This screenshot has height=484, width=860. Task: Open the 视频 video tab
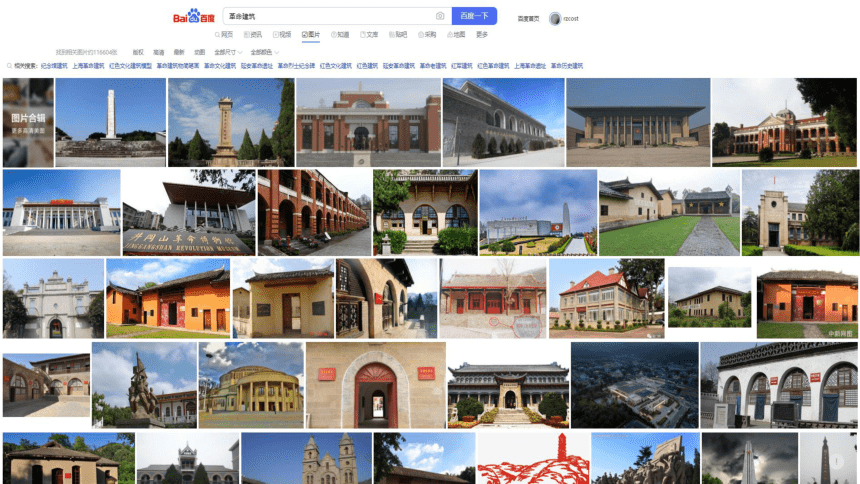pyautogui.click(x=282, y=35)
